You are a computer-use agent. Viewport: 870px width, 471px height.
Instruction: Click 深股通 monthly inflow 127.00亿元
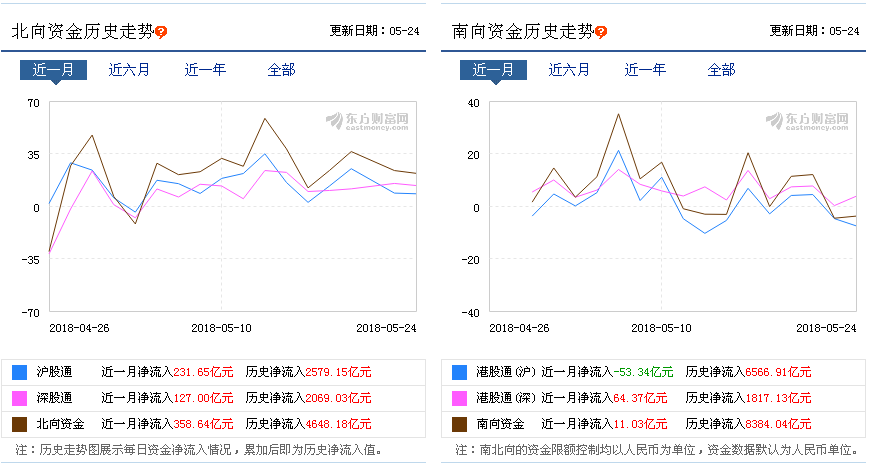[204, 398]
